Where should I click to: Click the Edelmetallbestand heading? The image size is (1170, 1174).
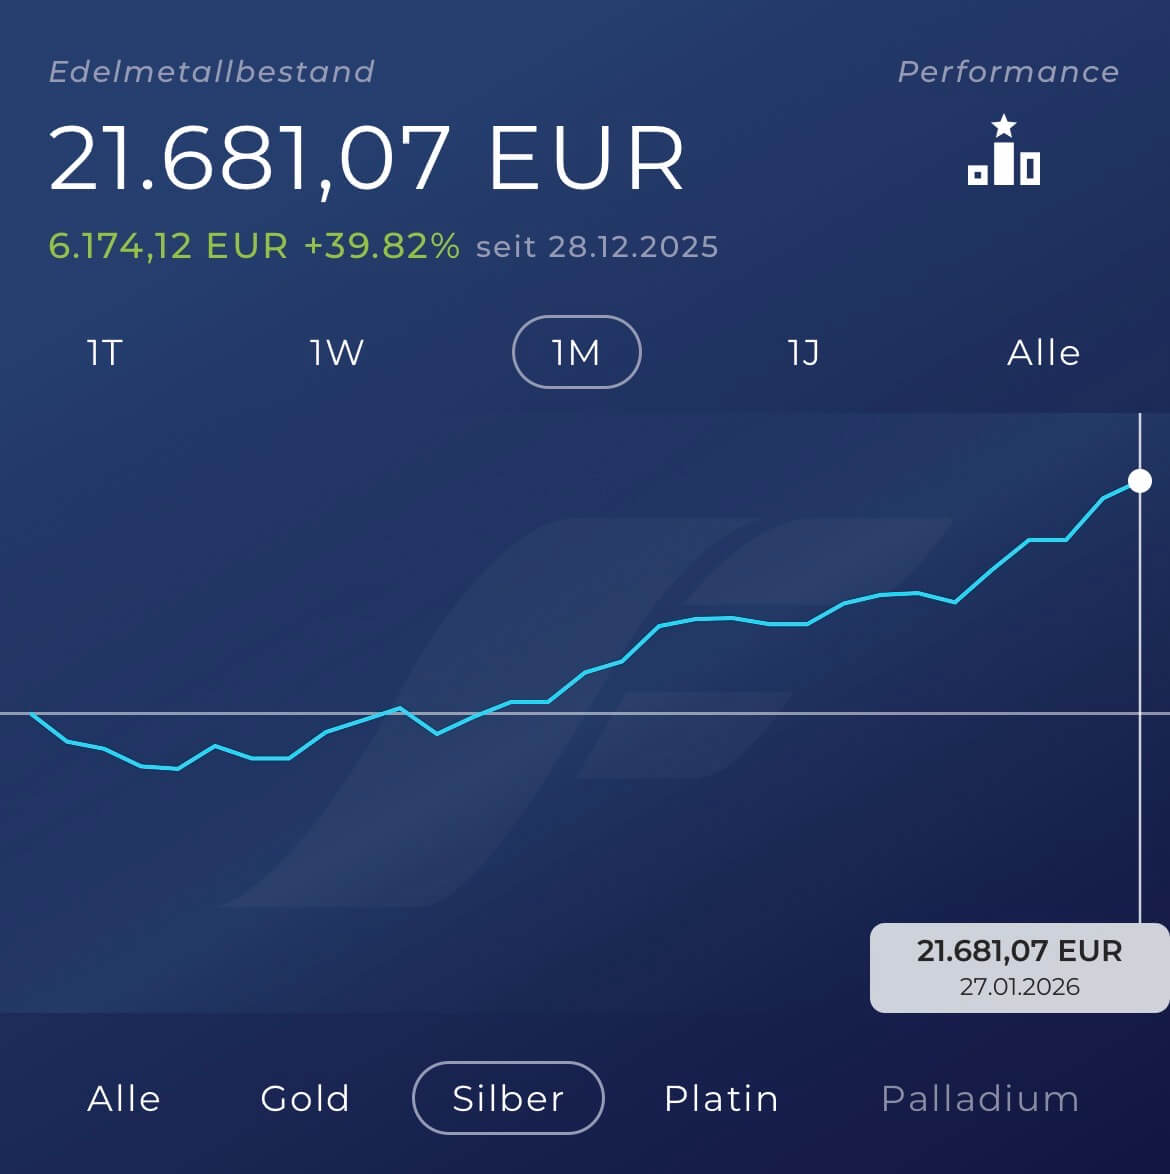click(212, 72)
